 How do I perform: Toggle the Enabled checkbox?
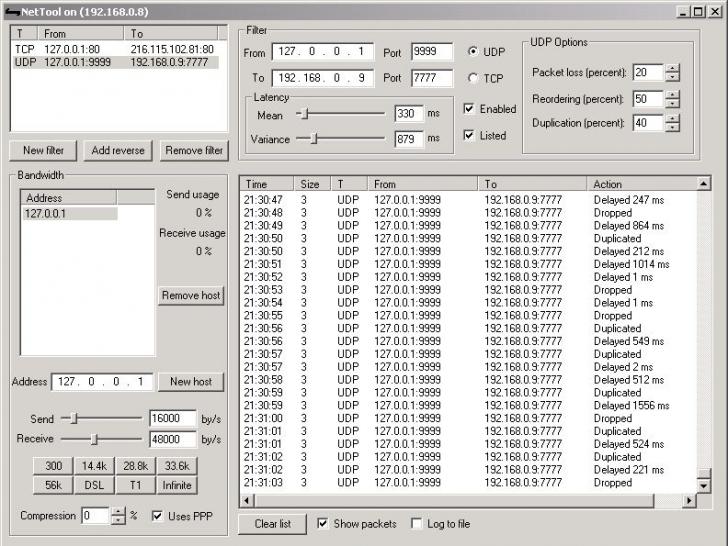pos(469,109)
